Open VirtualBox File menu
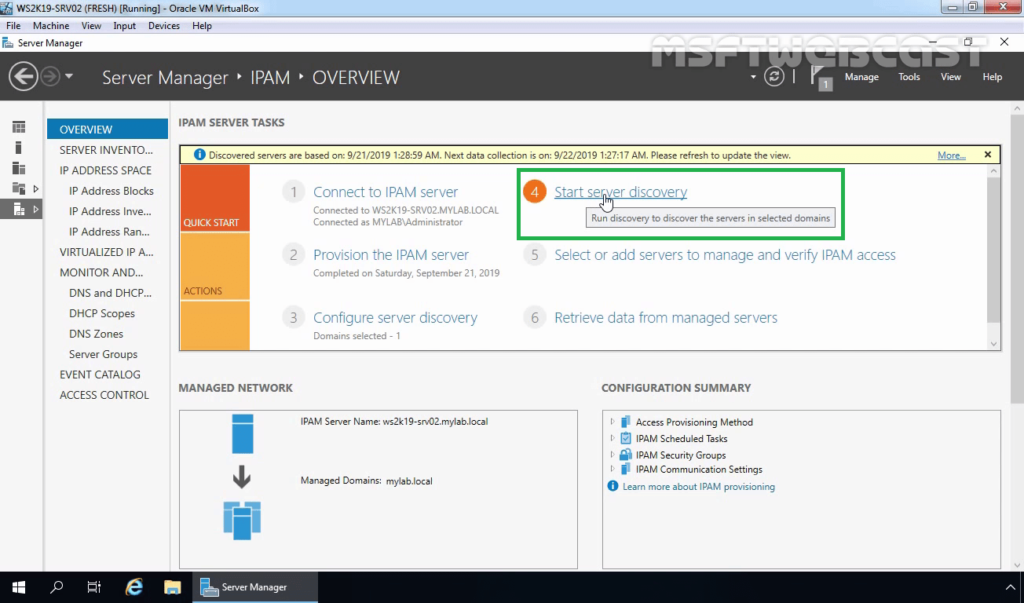This screenshot has width=1024, height=603. [13, 25]
